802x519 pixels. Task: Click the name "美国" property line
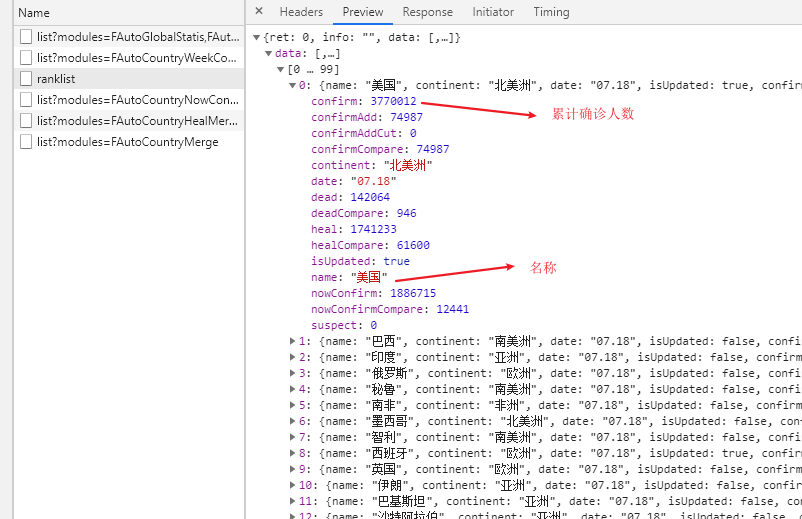tap(349, 277)
